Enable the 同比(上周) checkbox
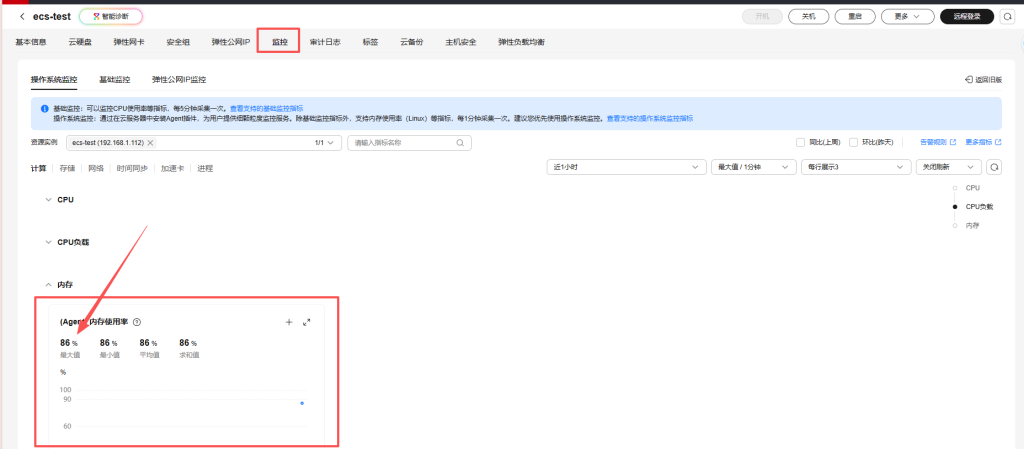 [x=800, y=142]
